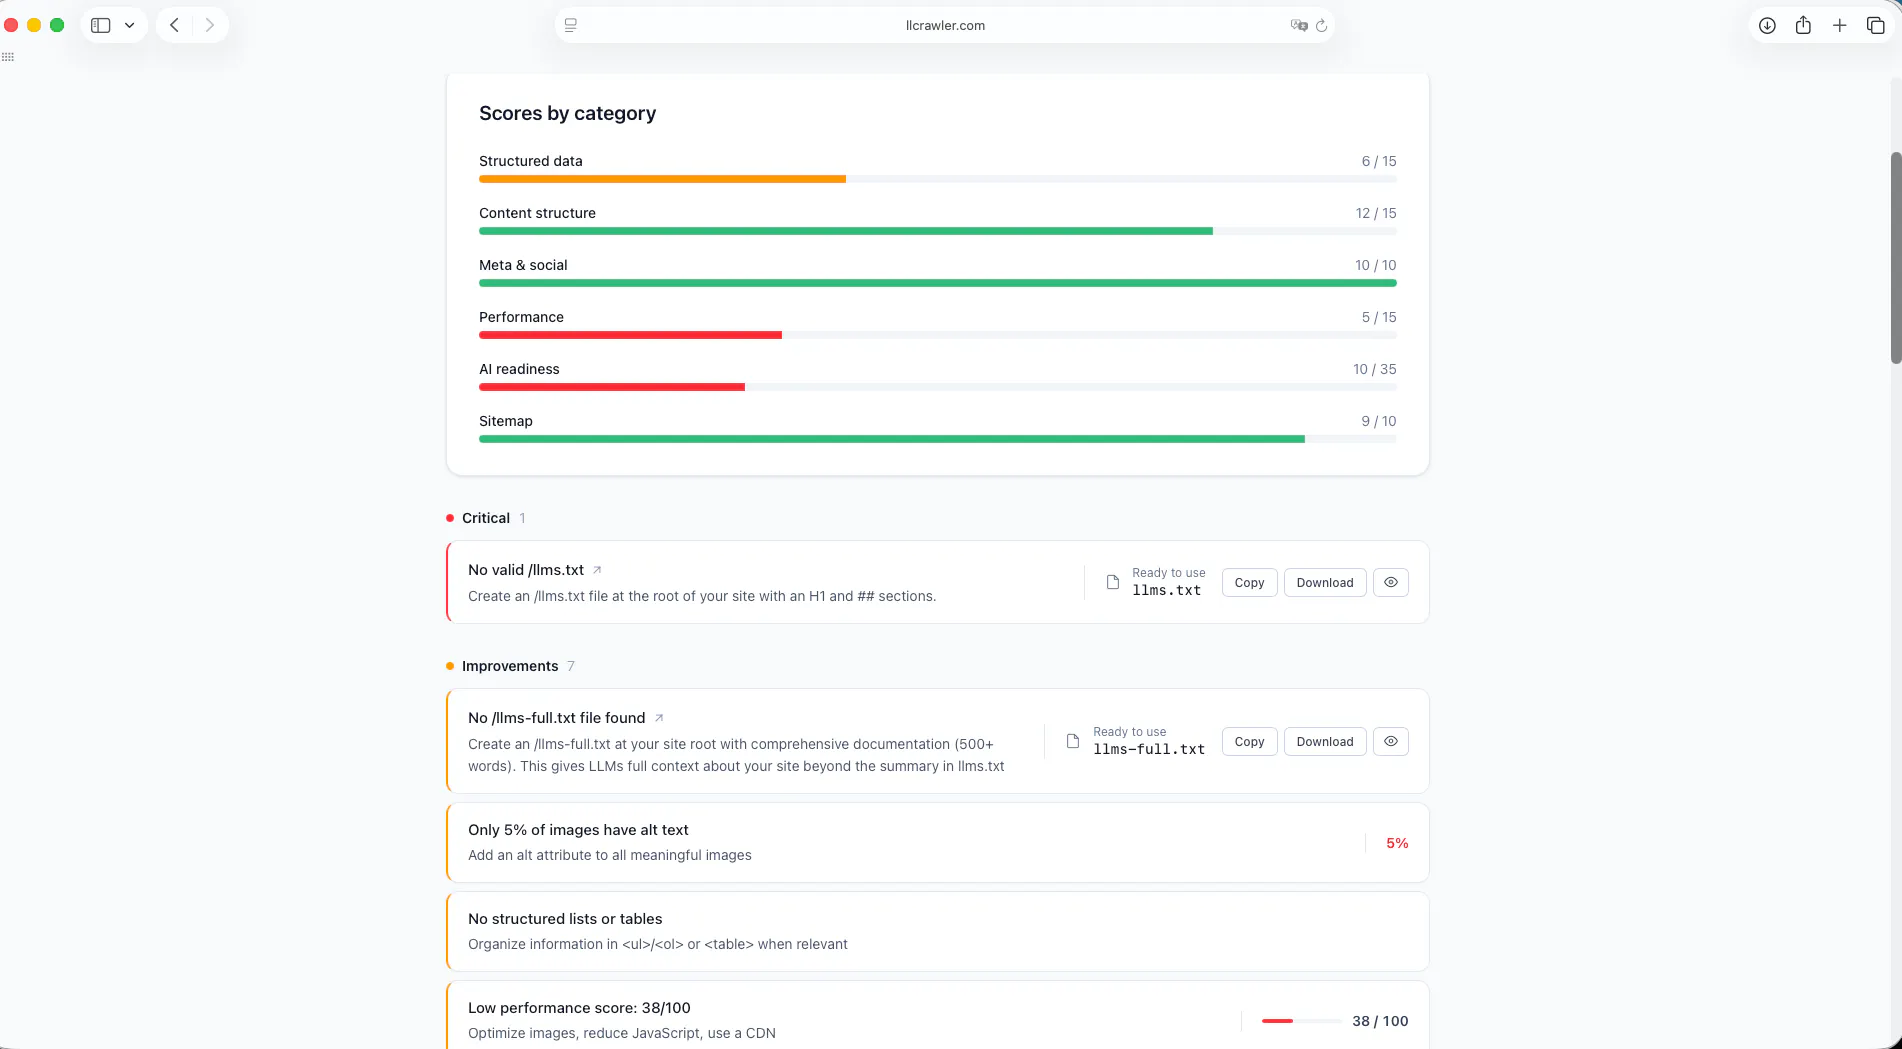Click the Optimize images, reduce JavaScript description
This screenshot has width=1902, height=1049.
pos(622,1033)
